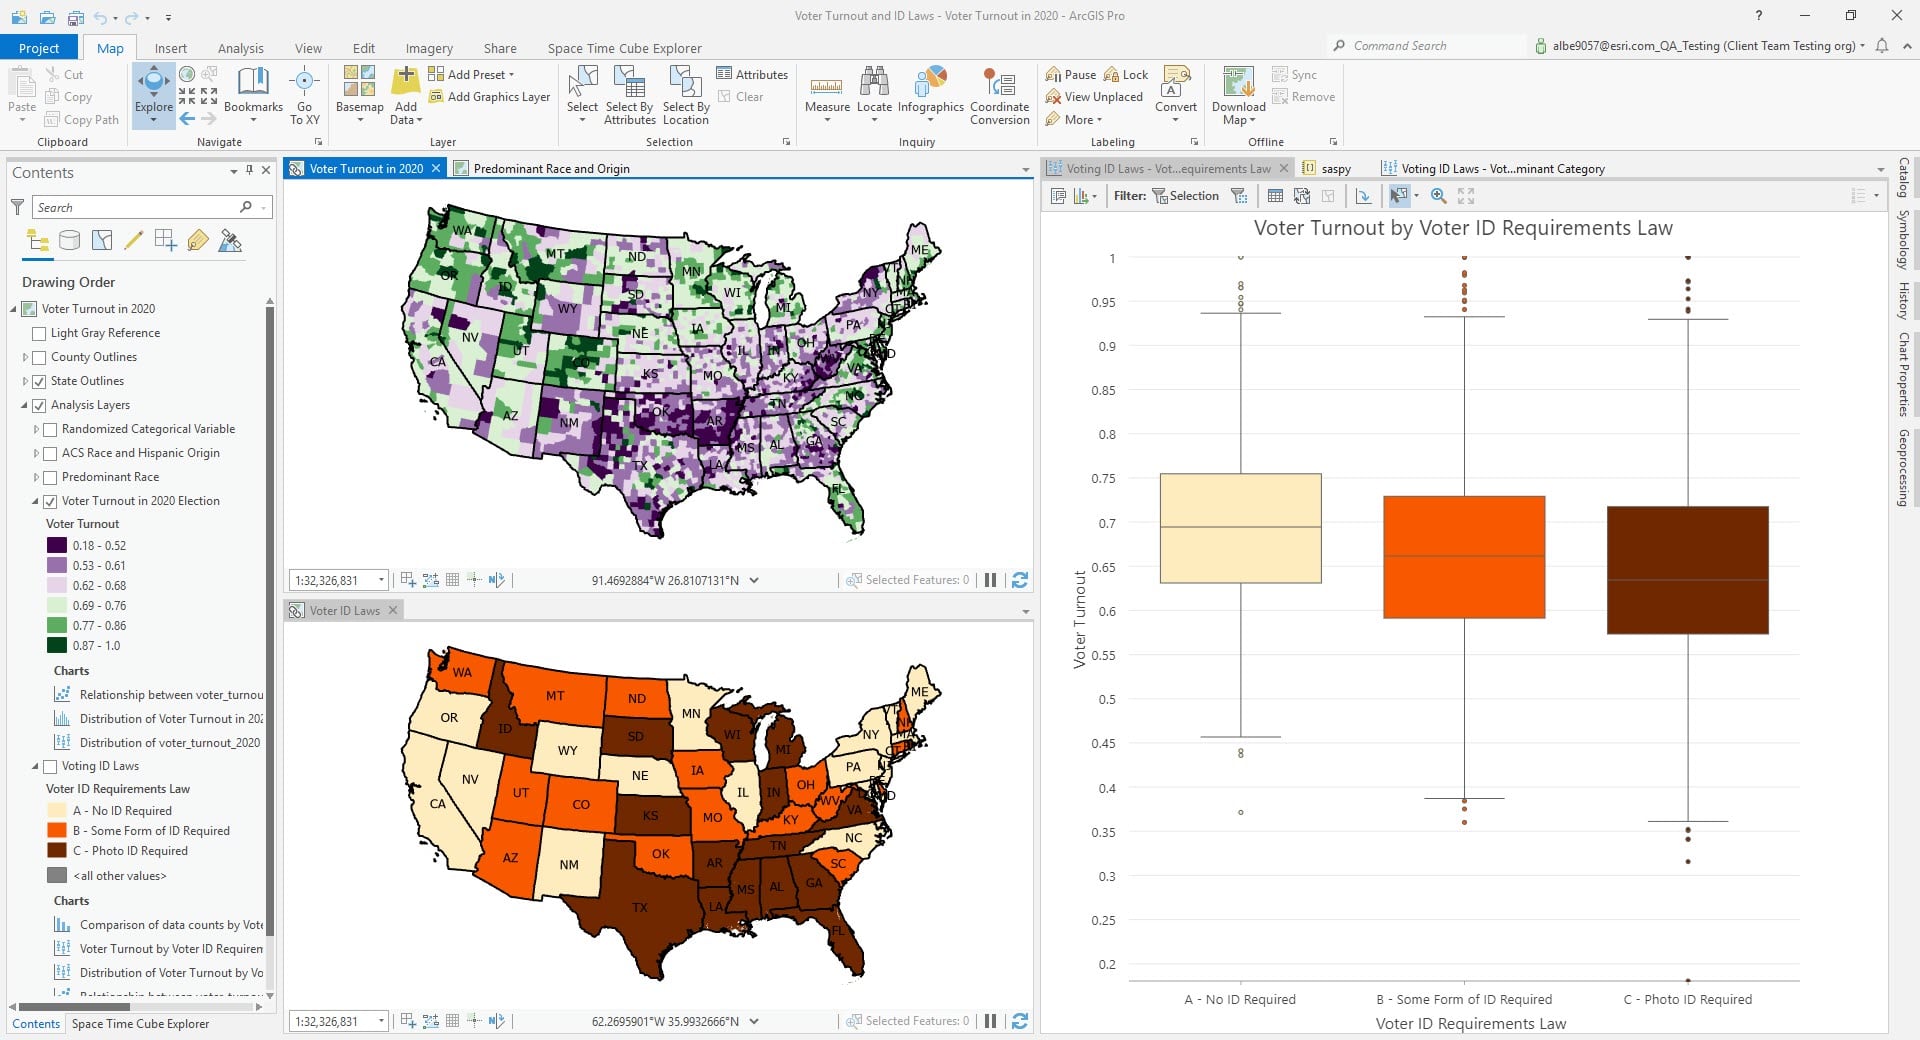The height and width of the screenshot is (1040, 1920).
Task: Pause drawing with the pause icon on map
Action: click(989, 580)
